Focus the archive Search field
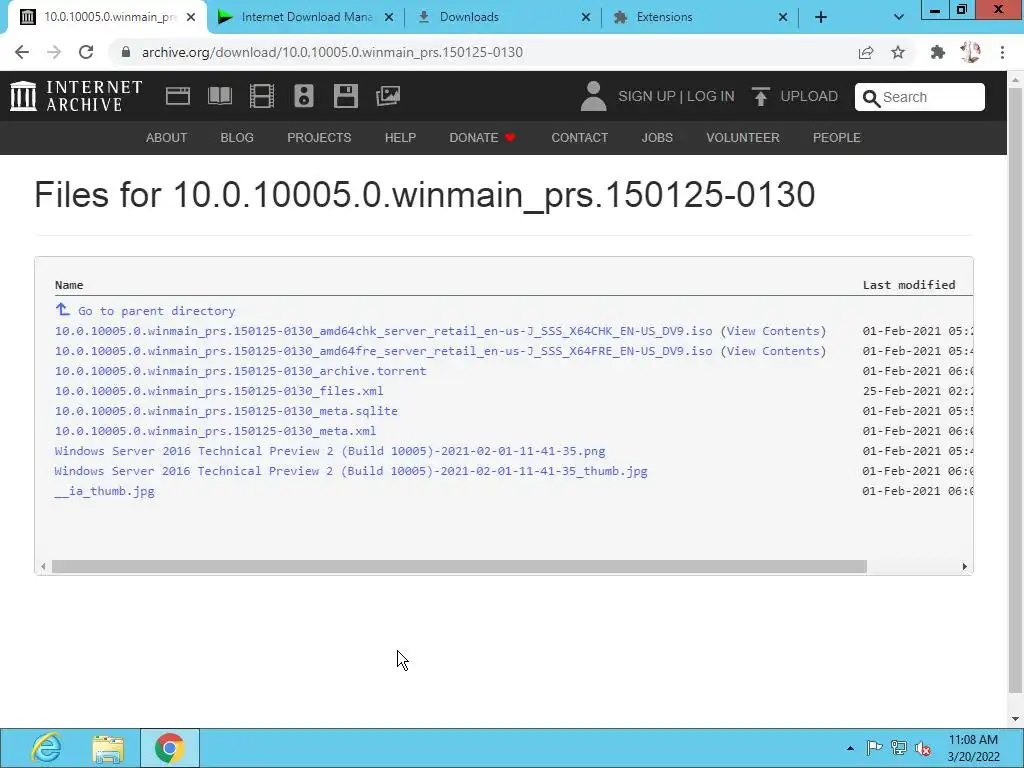Image resolution: width=1024 pixels, height=768 pixels. click(920, 97)
